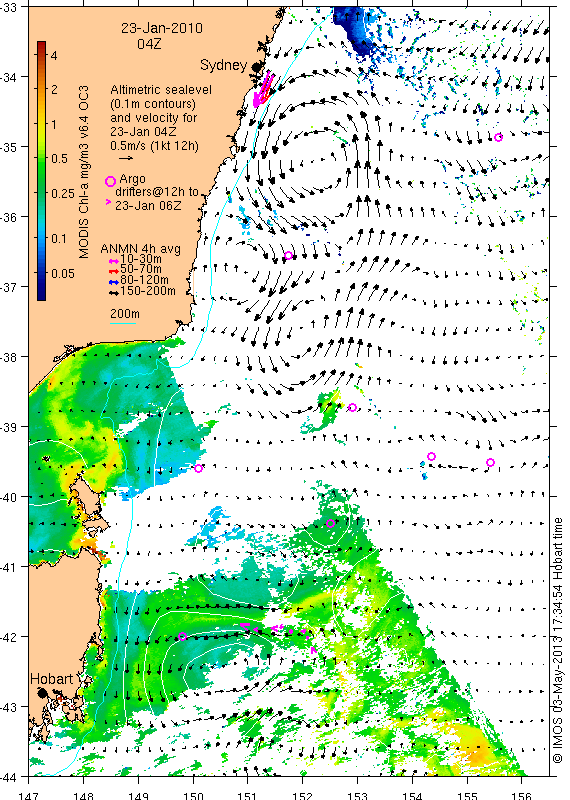This screenshot has height=800, width=570.
Task: Click the '23-Jan 06Z' legend text
Action: click(148, 206)
